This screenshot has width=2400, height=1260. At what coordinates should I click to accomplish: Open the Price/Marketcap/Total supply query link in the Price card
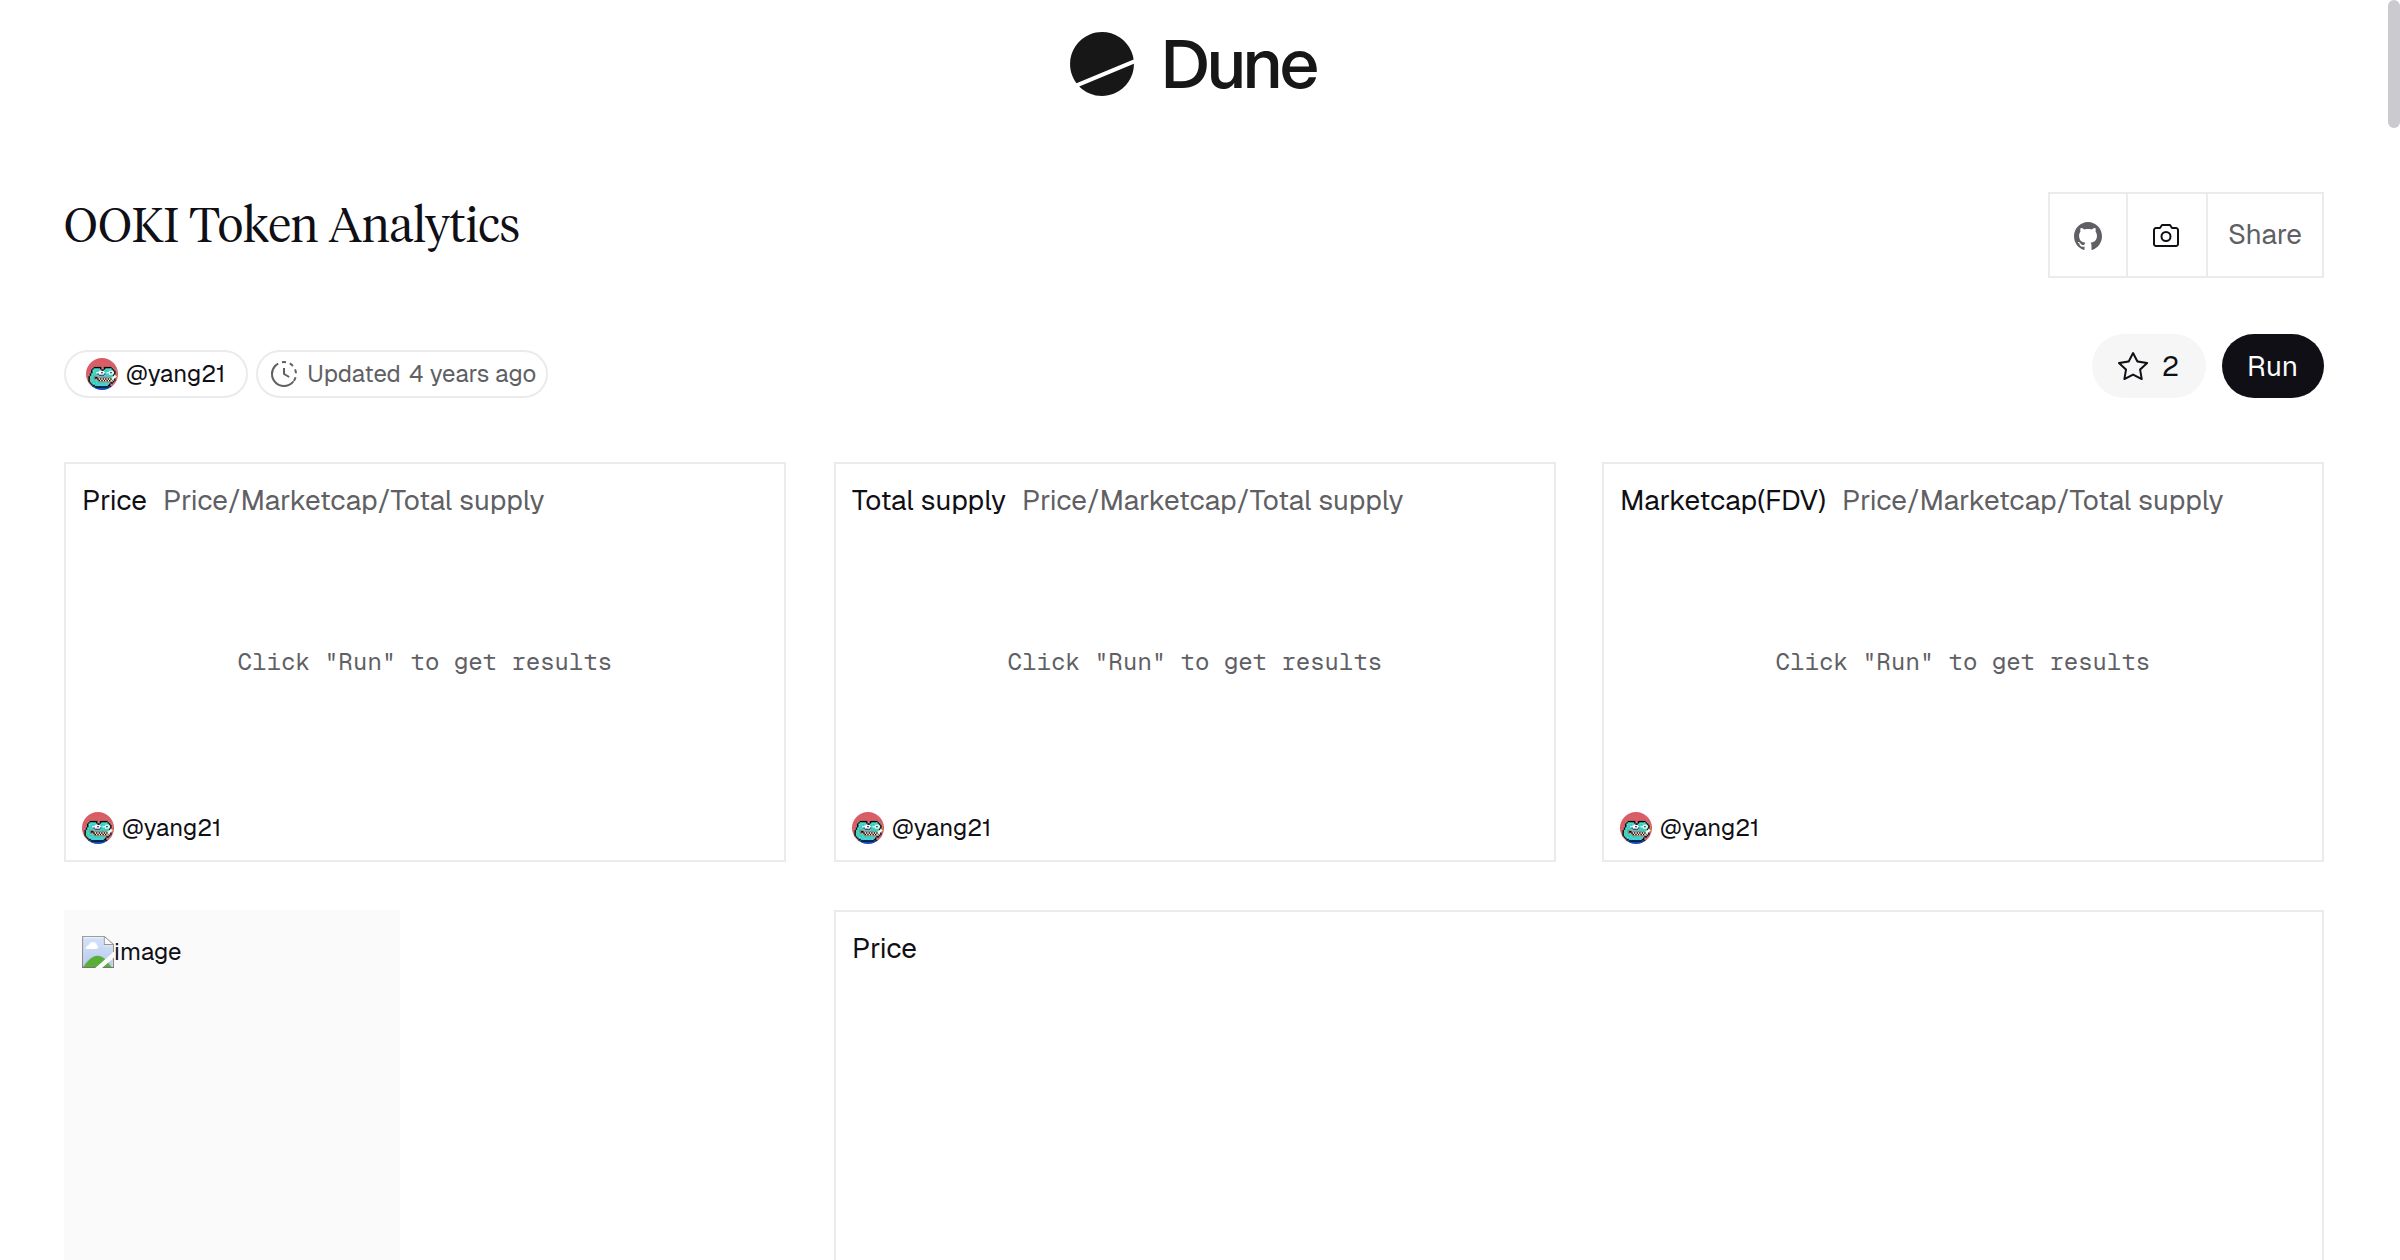[x=353, y=500]
